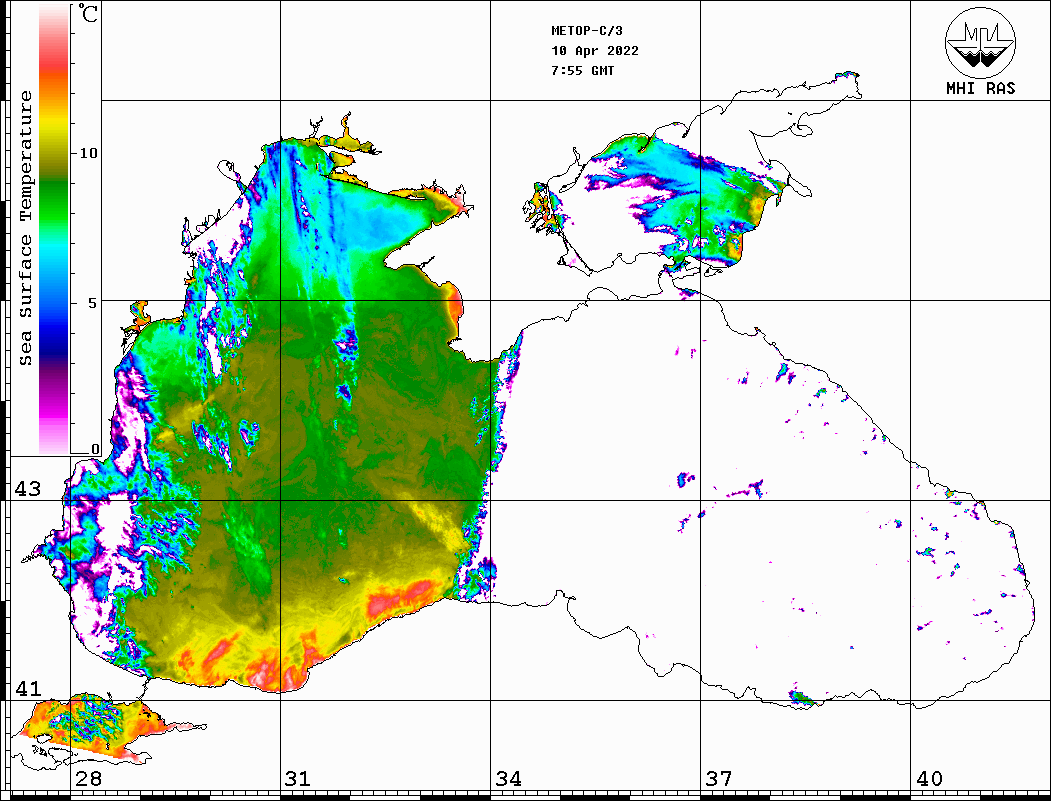Click longitude label 37
This screenshot has width=1051, height=801.
719,779
